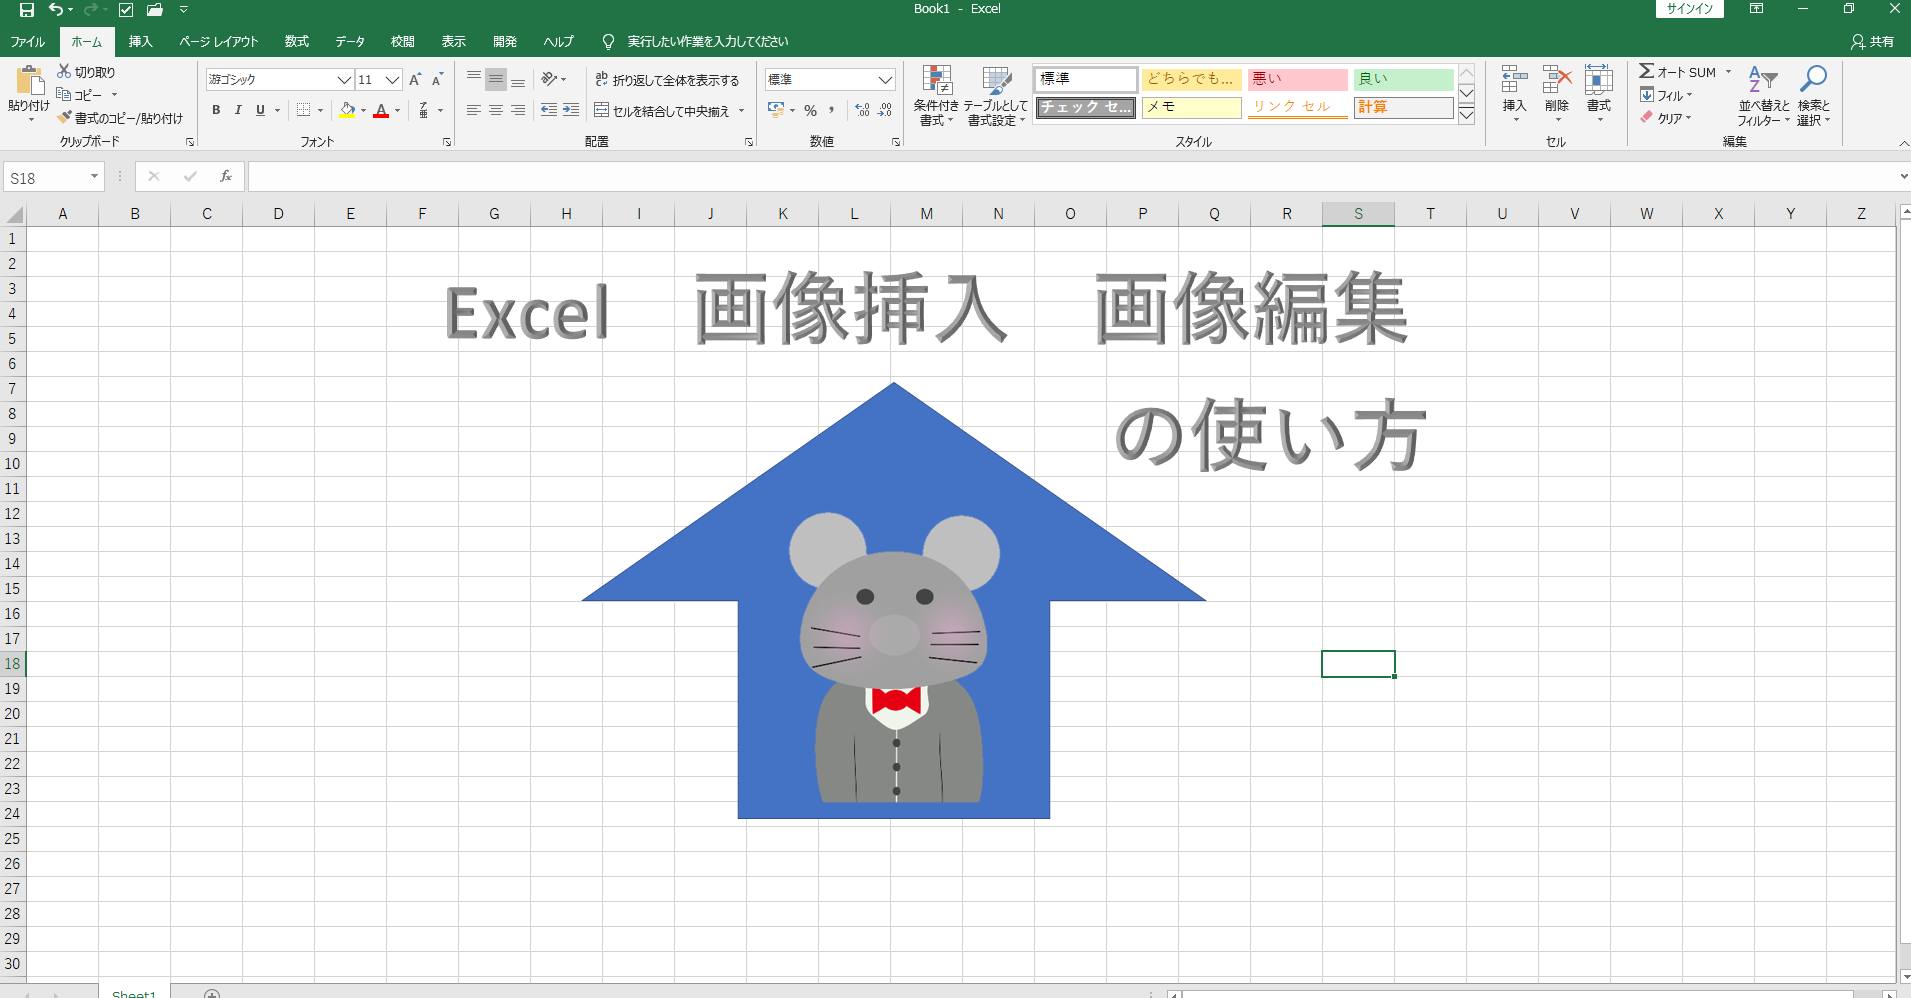This screenshot has height=998, width=1911.
Task: Toggle Italic formatting
Action: coord(238,110)
